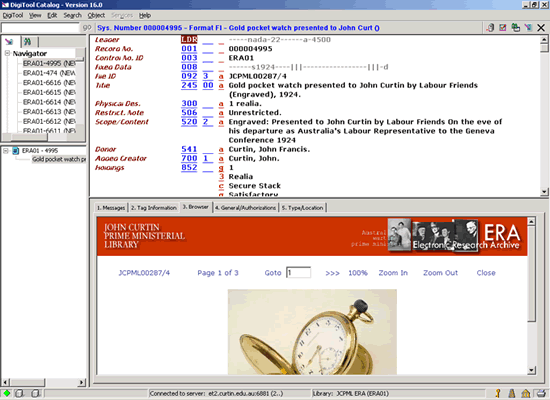Click the first record toolbar icon
Image resolution: width=550 pixels, height=400 pixels.
pyautogui.click(x=490, y=27)
